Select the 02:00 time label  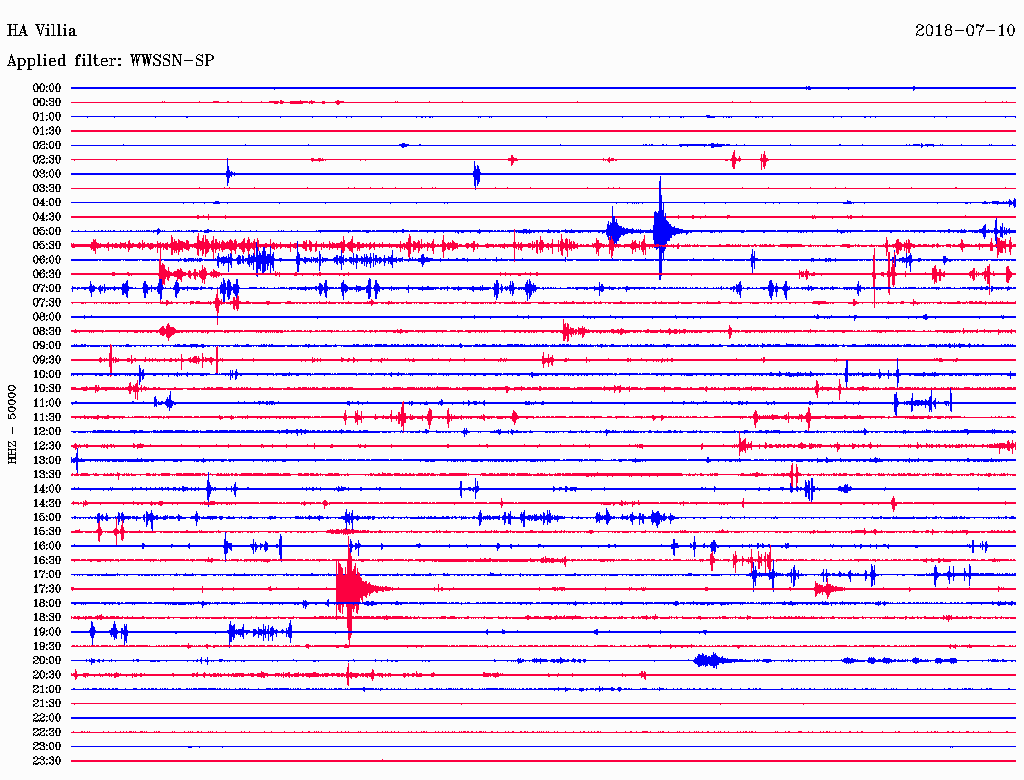(47, 145)
